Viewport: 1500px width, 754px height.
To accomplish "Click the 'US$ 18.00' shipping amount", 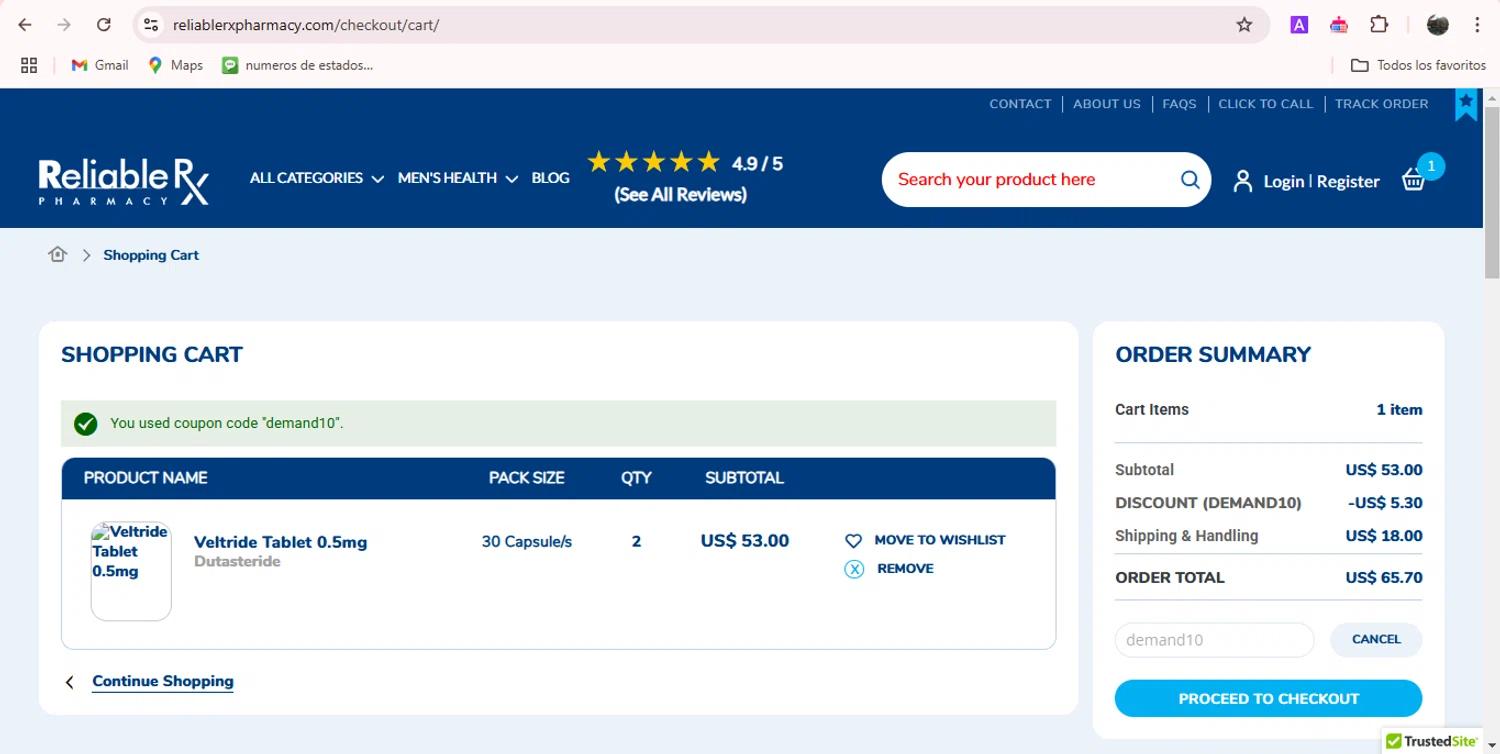I will coord(1384,536).
